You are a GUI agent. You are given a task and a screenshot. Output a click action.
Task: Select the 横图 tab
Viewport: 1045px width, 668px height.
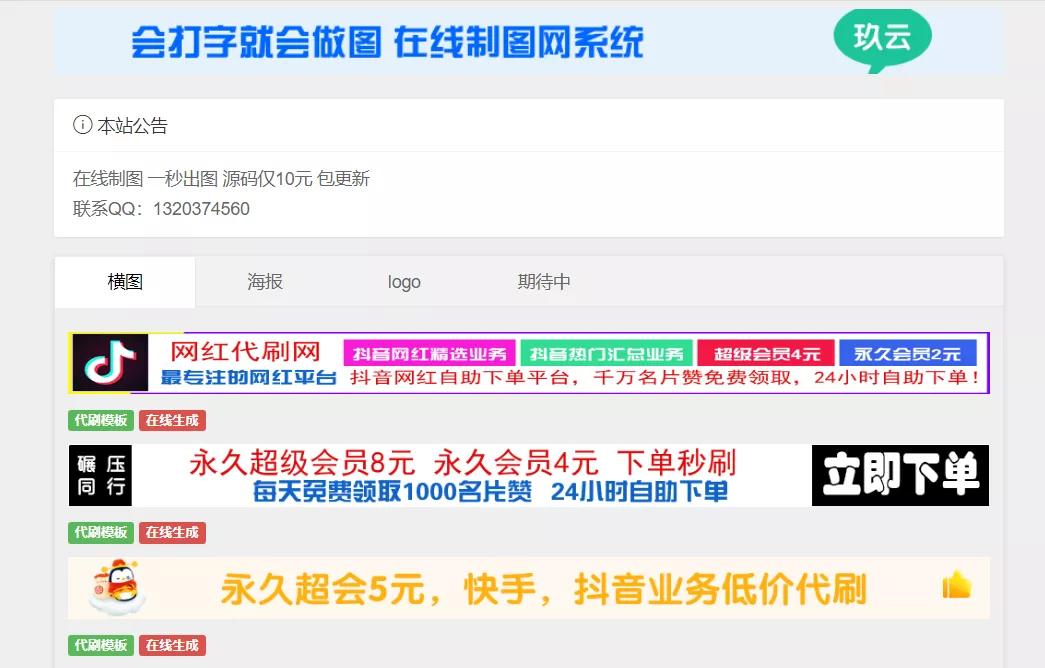coord(125,281)
